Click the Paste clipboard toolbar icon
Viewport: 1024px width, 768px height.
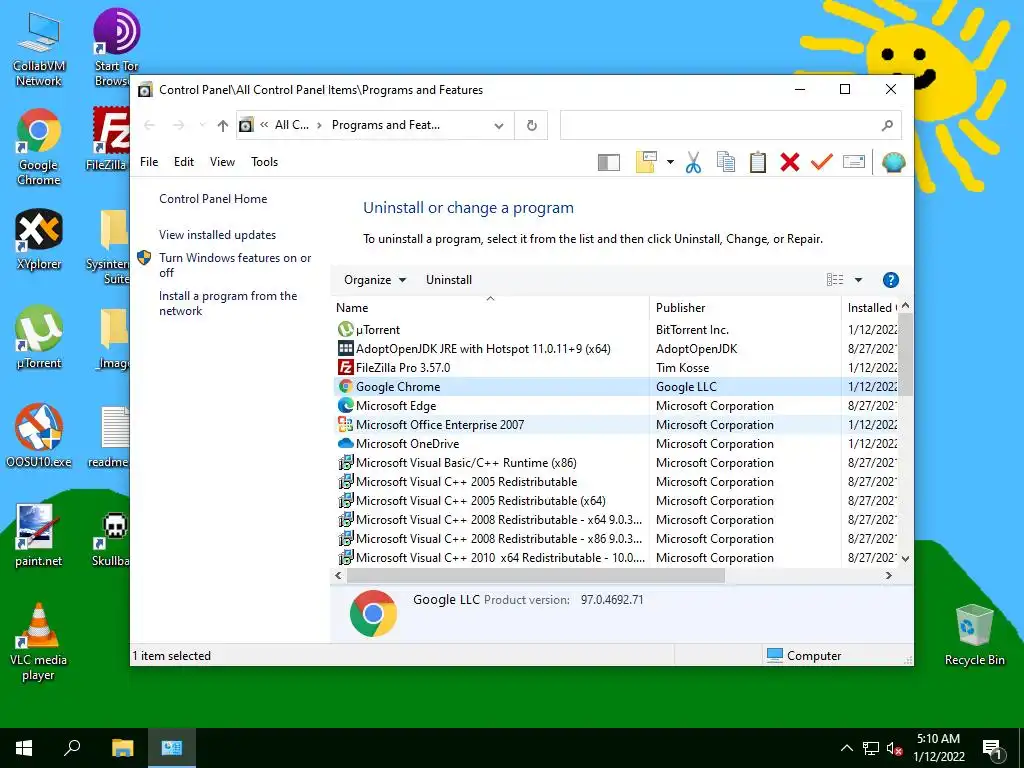point(758,162)
